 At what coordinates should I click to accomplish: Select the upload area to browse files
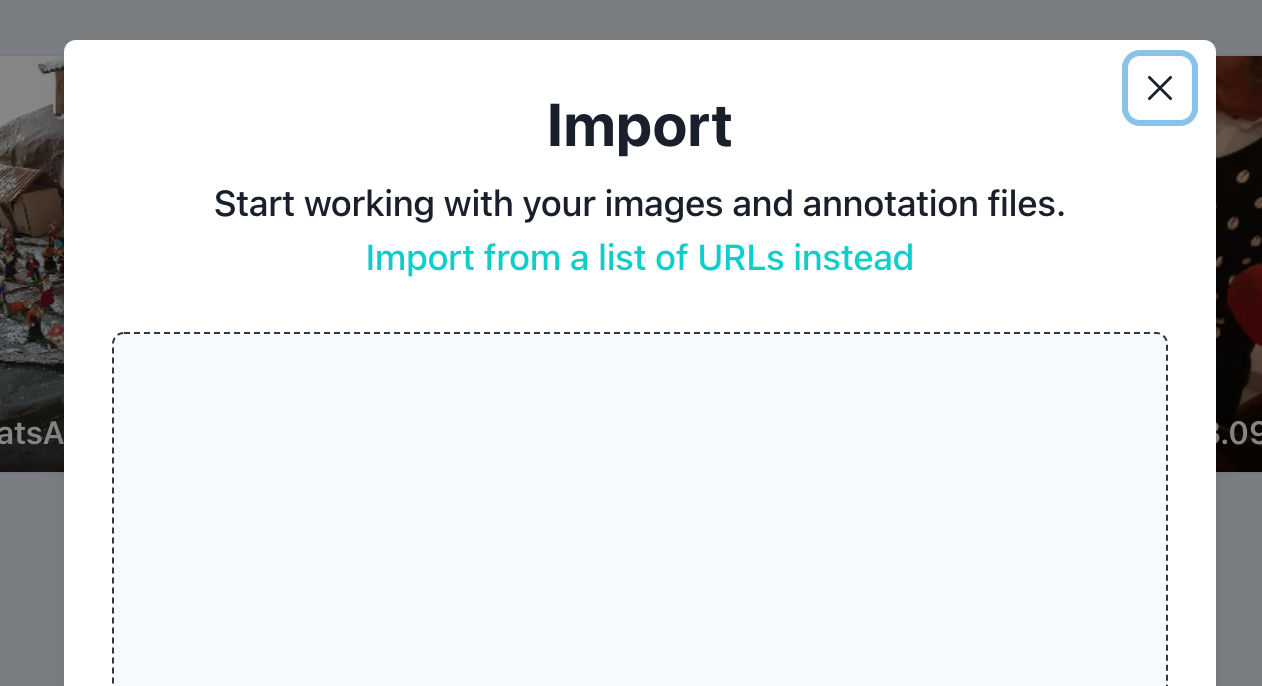640,510
